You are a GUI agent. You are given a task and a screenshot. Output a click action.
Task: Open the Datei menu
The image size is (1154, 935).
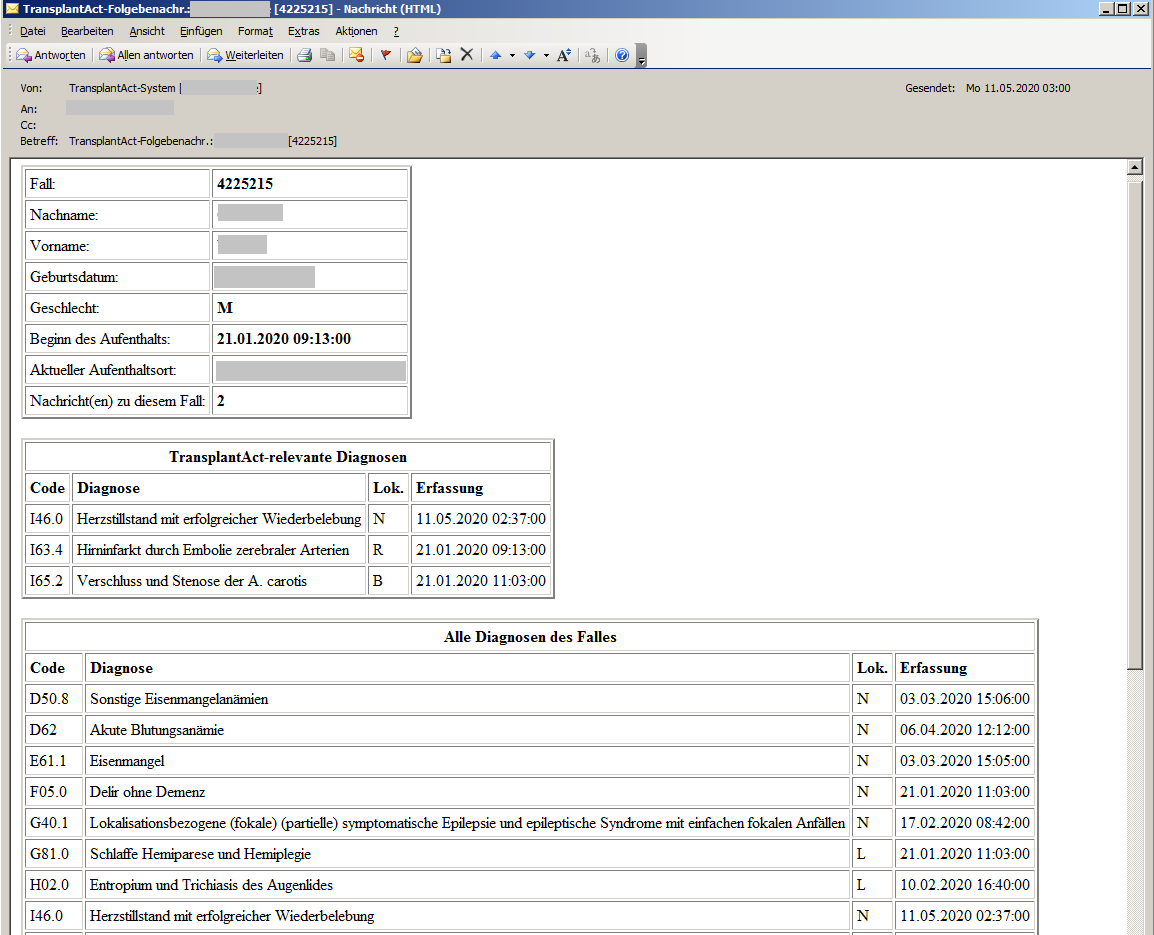point(33,31)
